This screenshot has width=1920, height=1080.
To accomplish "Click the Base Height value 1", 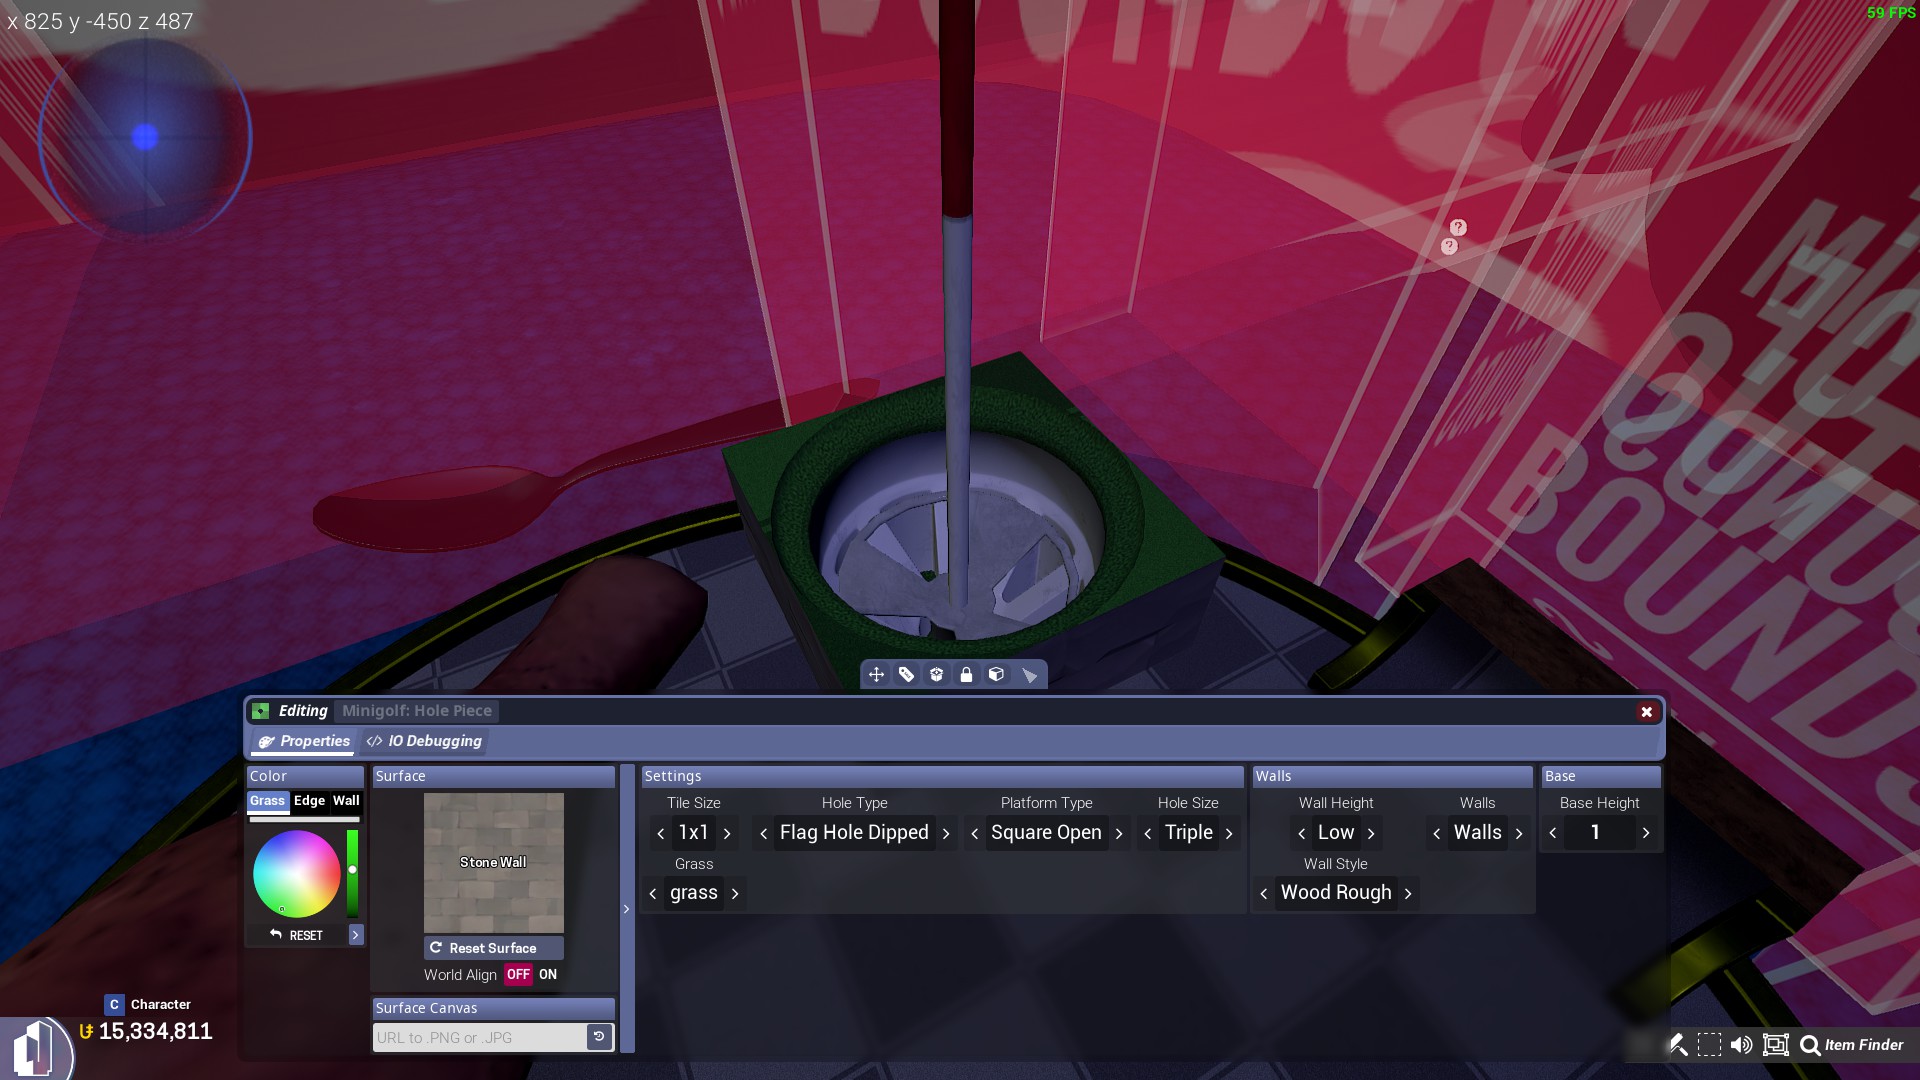I will (x=1596, y=833).
